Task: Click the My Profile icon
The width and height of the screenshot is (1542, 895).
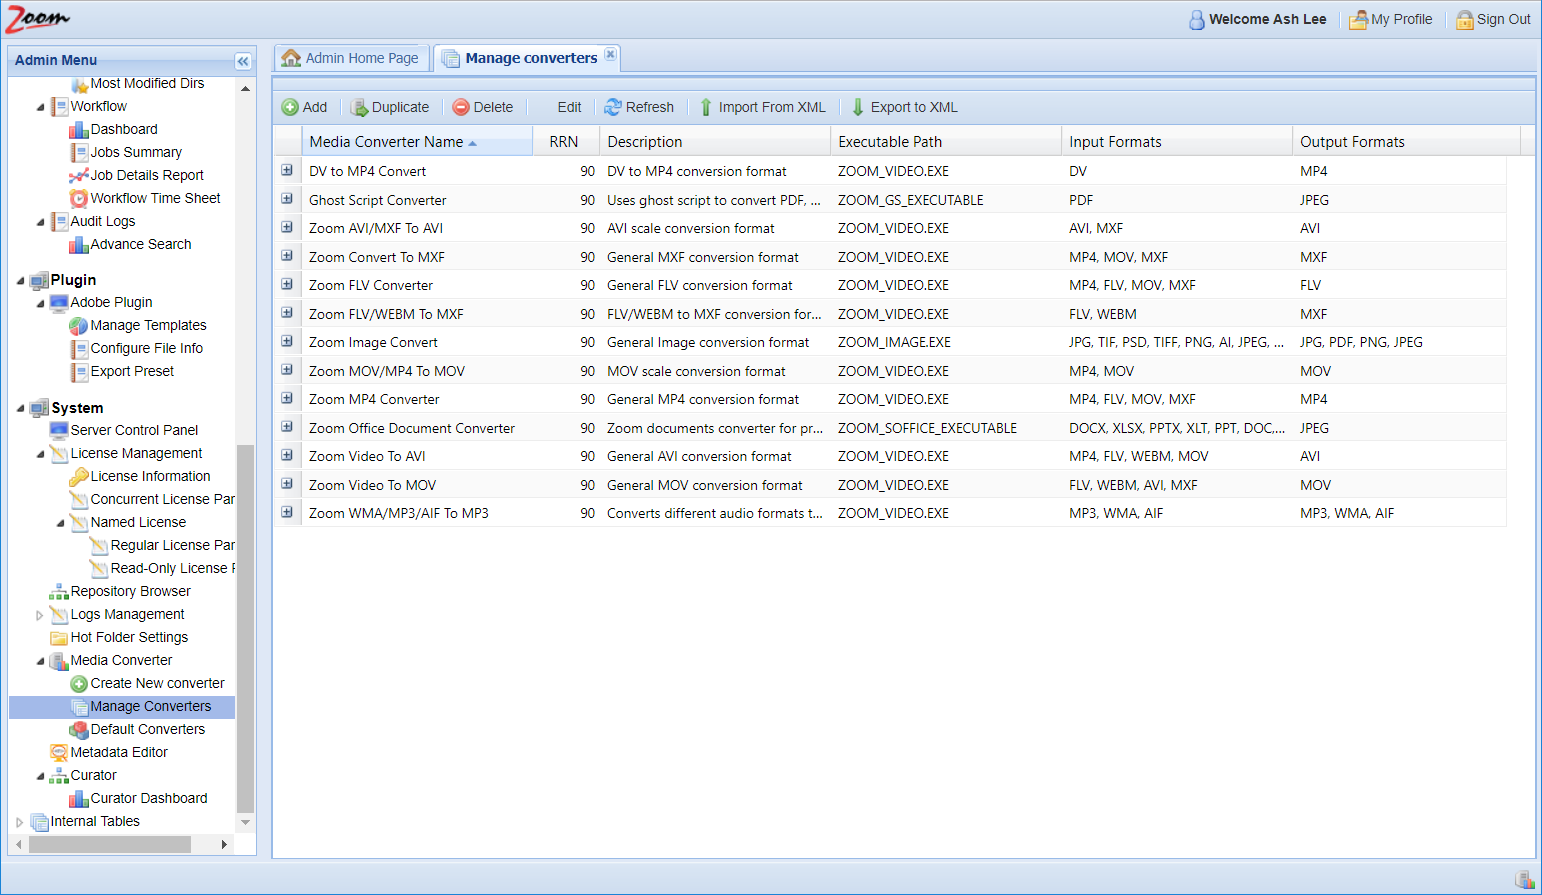Action: (x=1359, y=20)
